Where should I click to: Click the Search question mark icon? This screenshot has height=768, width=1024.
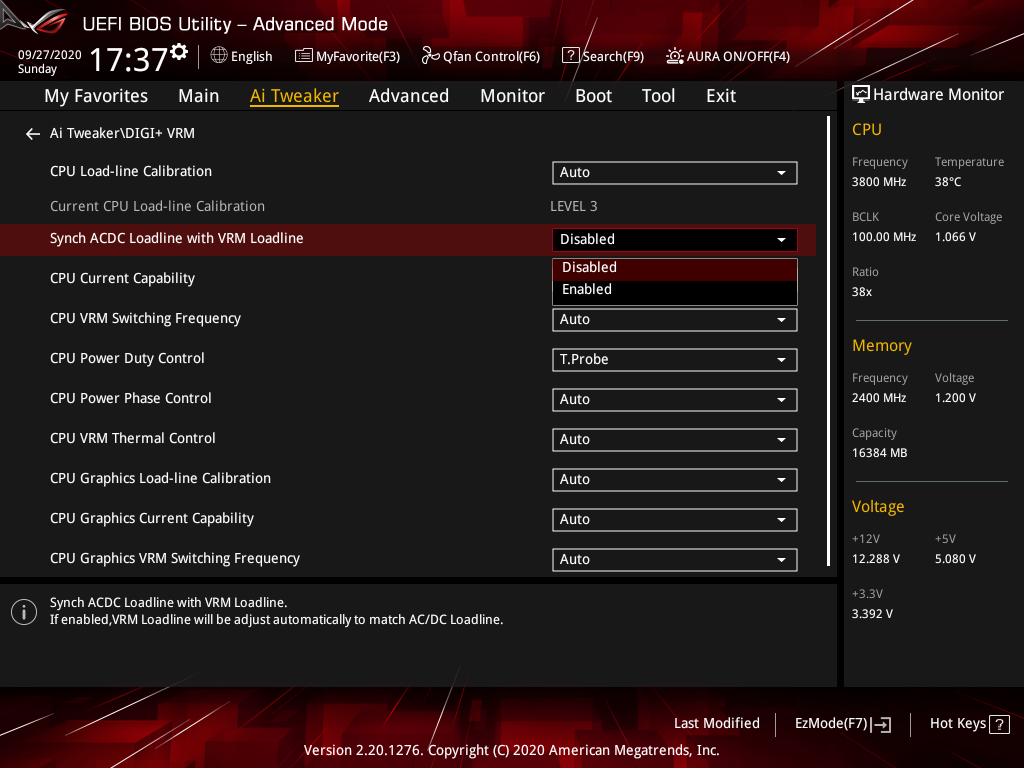point(570,56)
